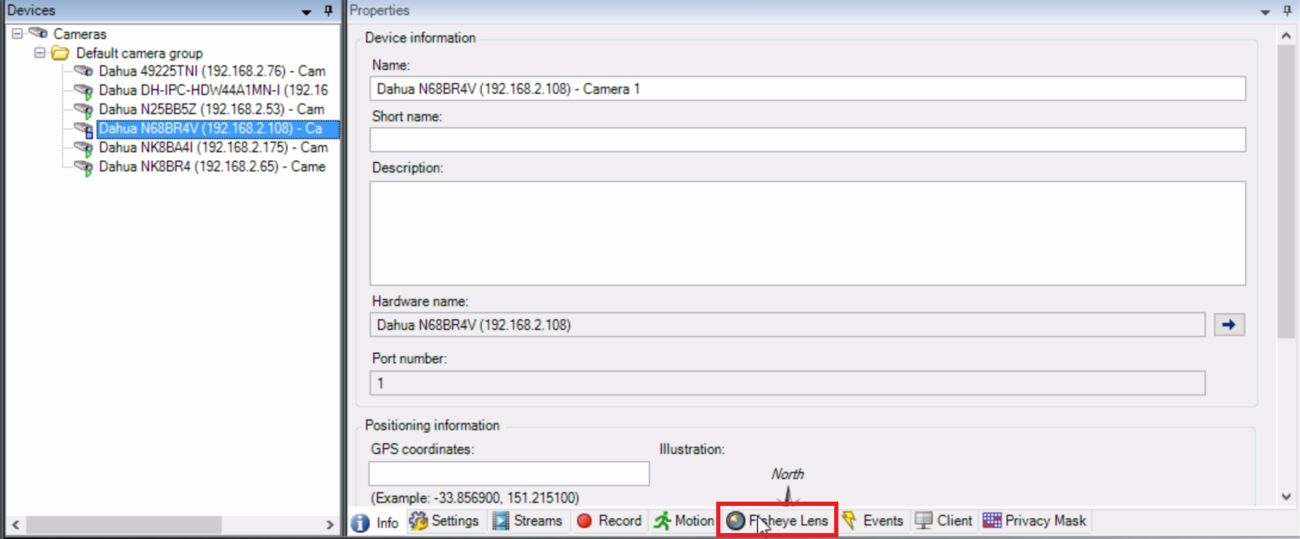Click the Properties scrollbar down arrow
Viewport: 1300px width, 539px height.
[x=1287, y=497]
